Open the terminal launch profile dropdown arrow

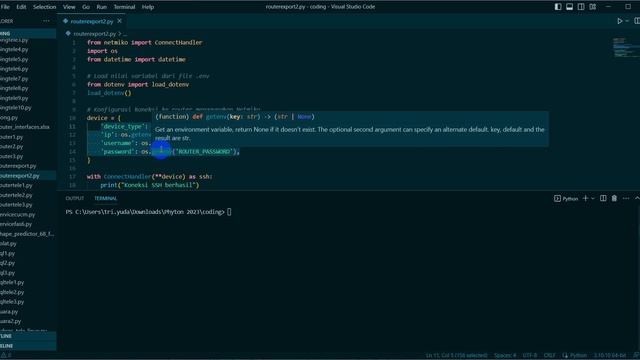(593, 198)
